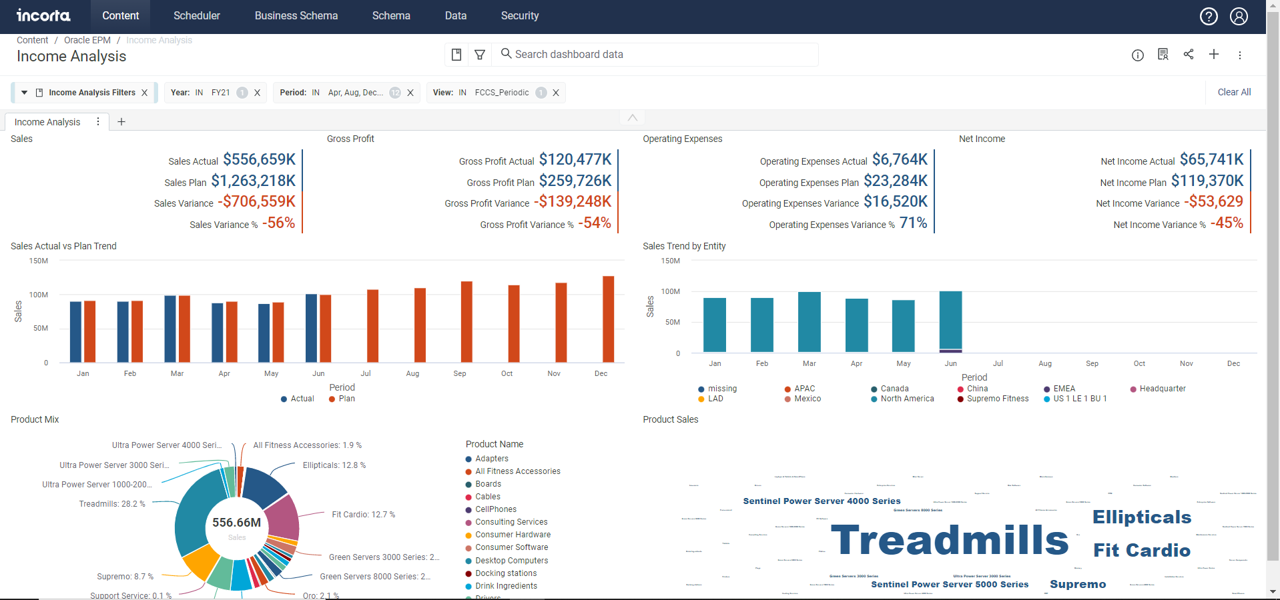Click Operating Expenses Variance 16,520K value

point(896,201)
